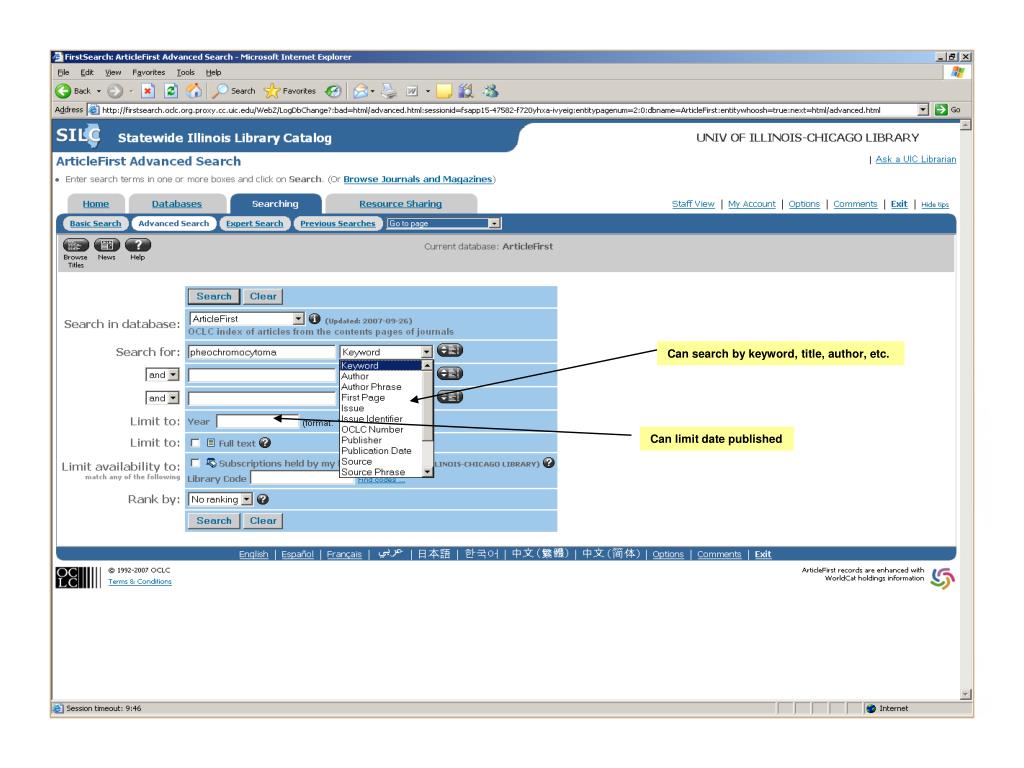Open Rank by help icon
The image size is (1024, 768).
[x=263, y=499]
